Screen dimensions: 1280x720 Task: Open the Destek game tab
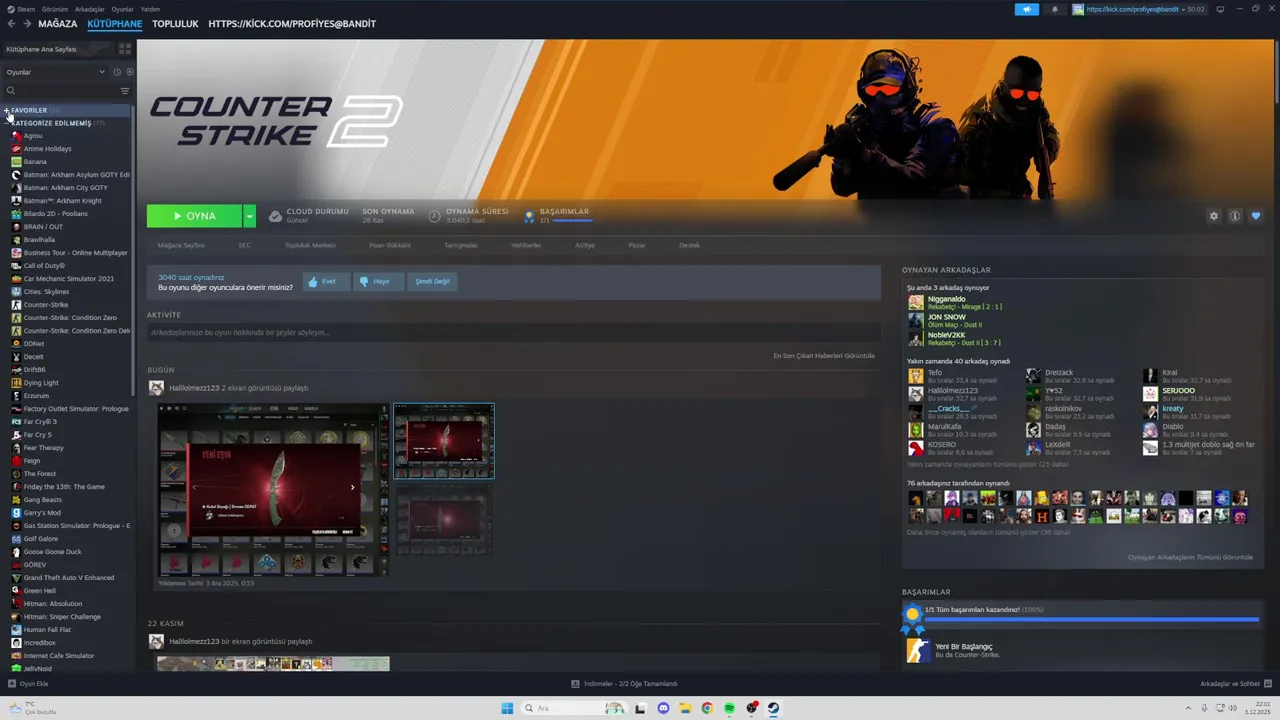click(x=690, y=245)
